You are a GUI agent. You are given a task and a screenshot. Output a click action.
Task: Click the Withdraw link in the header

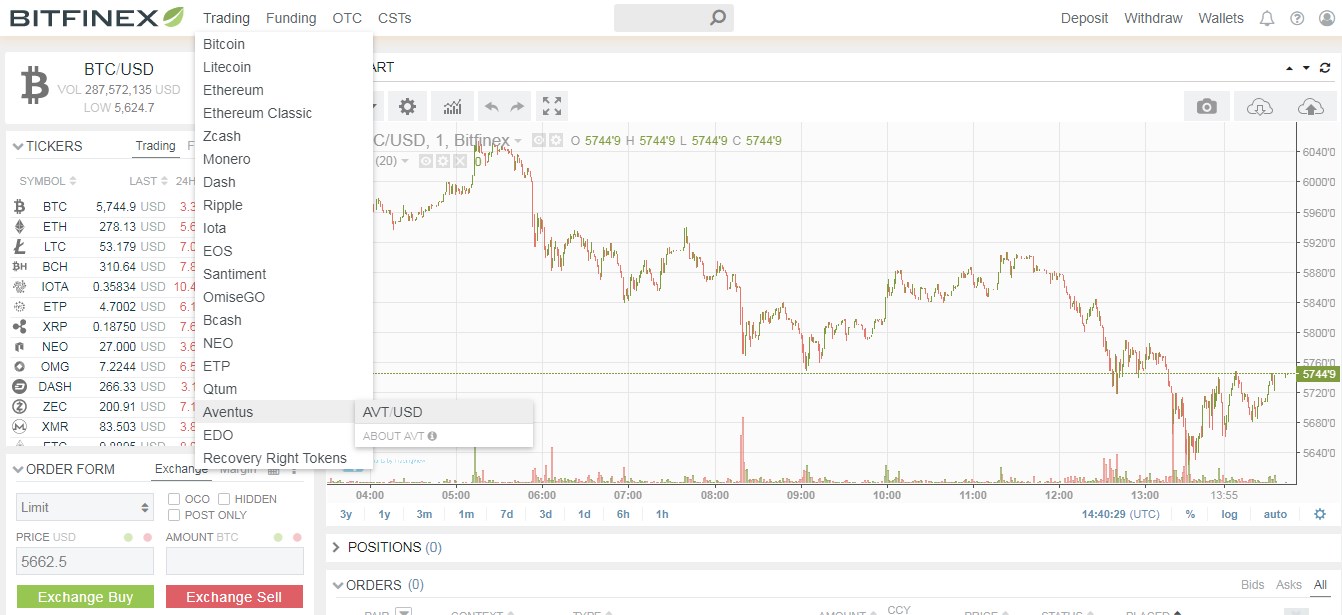click(x=1152, y=17)
